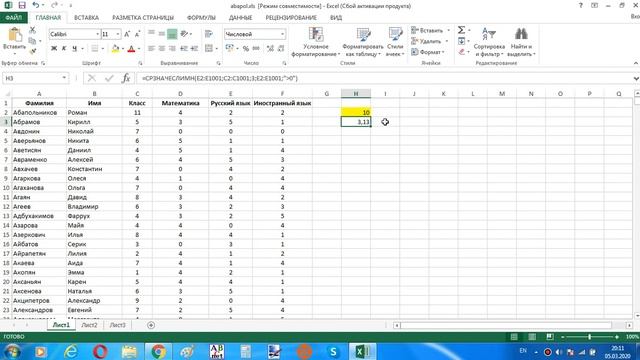The image size is (640, 360).
Task: Open the Name Box dropdown arrow
Action: pos(64,78)
